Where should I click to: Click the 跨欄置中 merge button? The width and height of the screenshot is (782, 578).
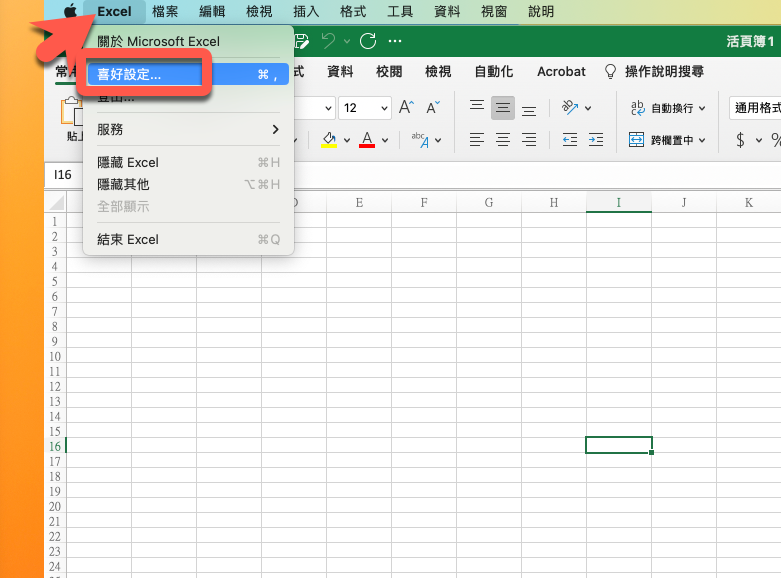click(667, 140)
